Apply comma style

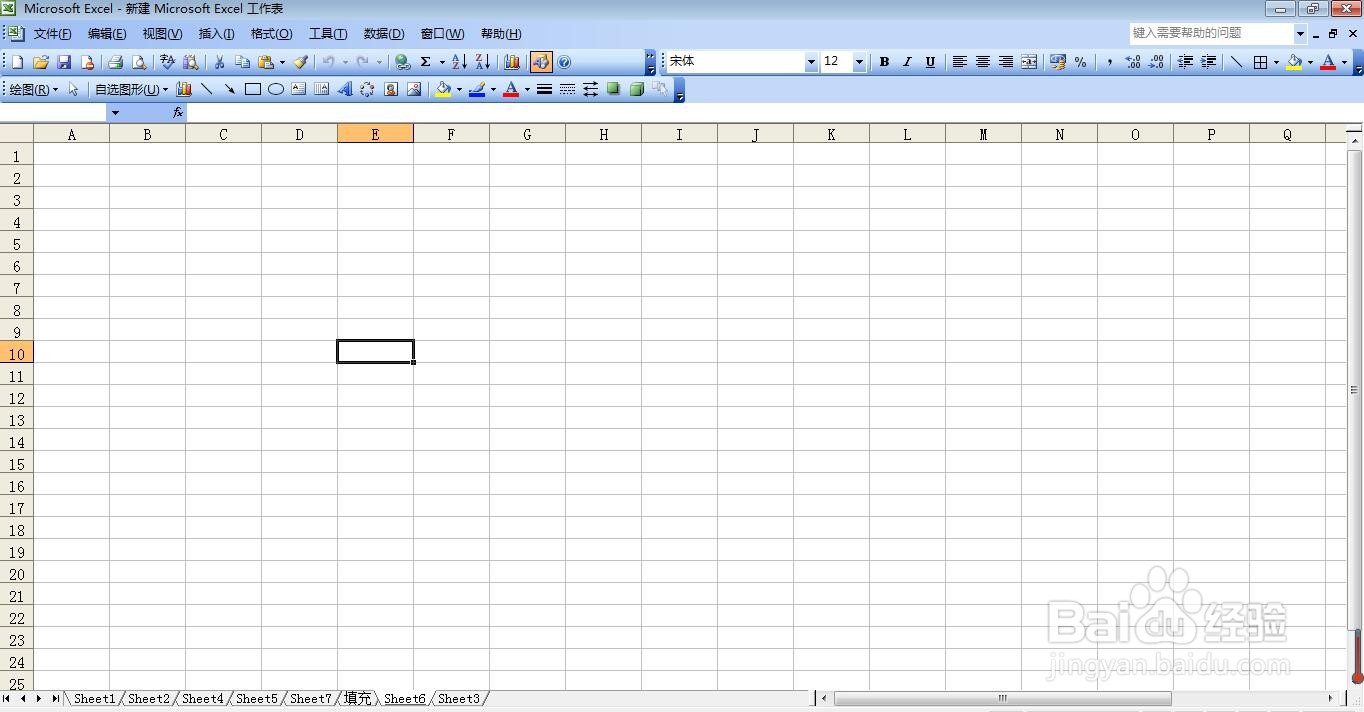[x=1109, y=62]
